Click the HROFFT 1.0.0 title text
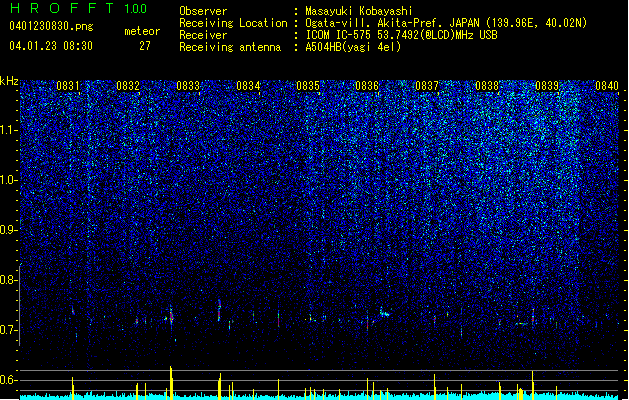629x400 pixels. pyautogui.click(x=78, y=8)
